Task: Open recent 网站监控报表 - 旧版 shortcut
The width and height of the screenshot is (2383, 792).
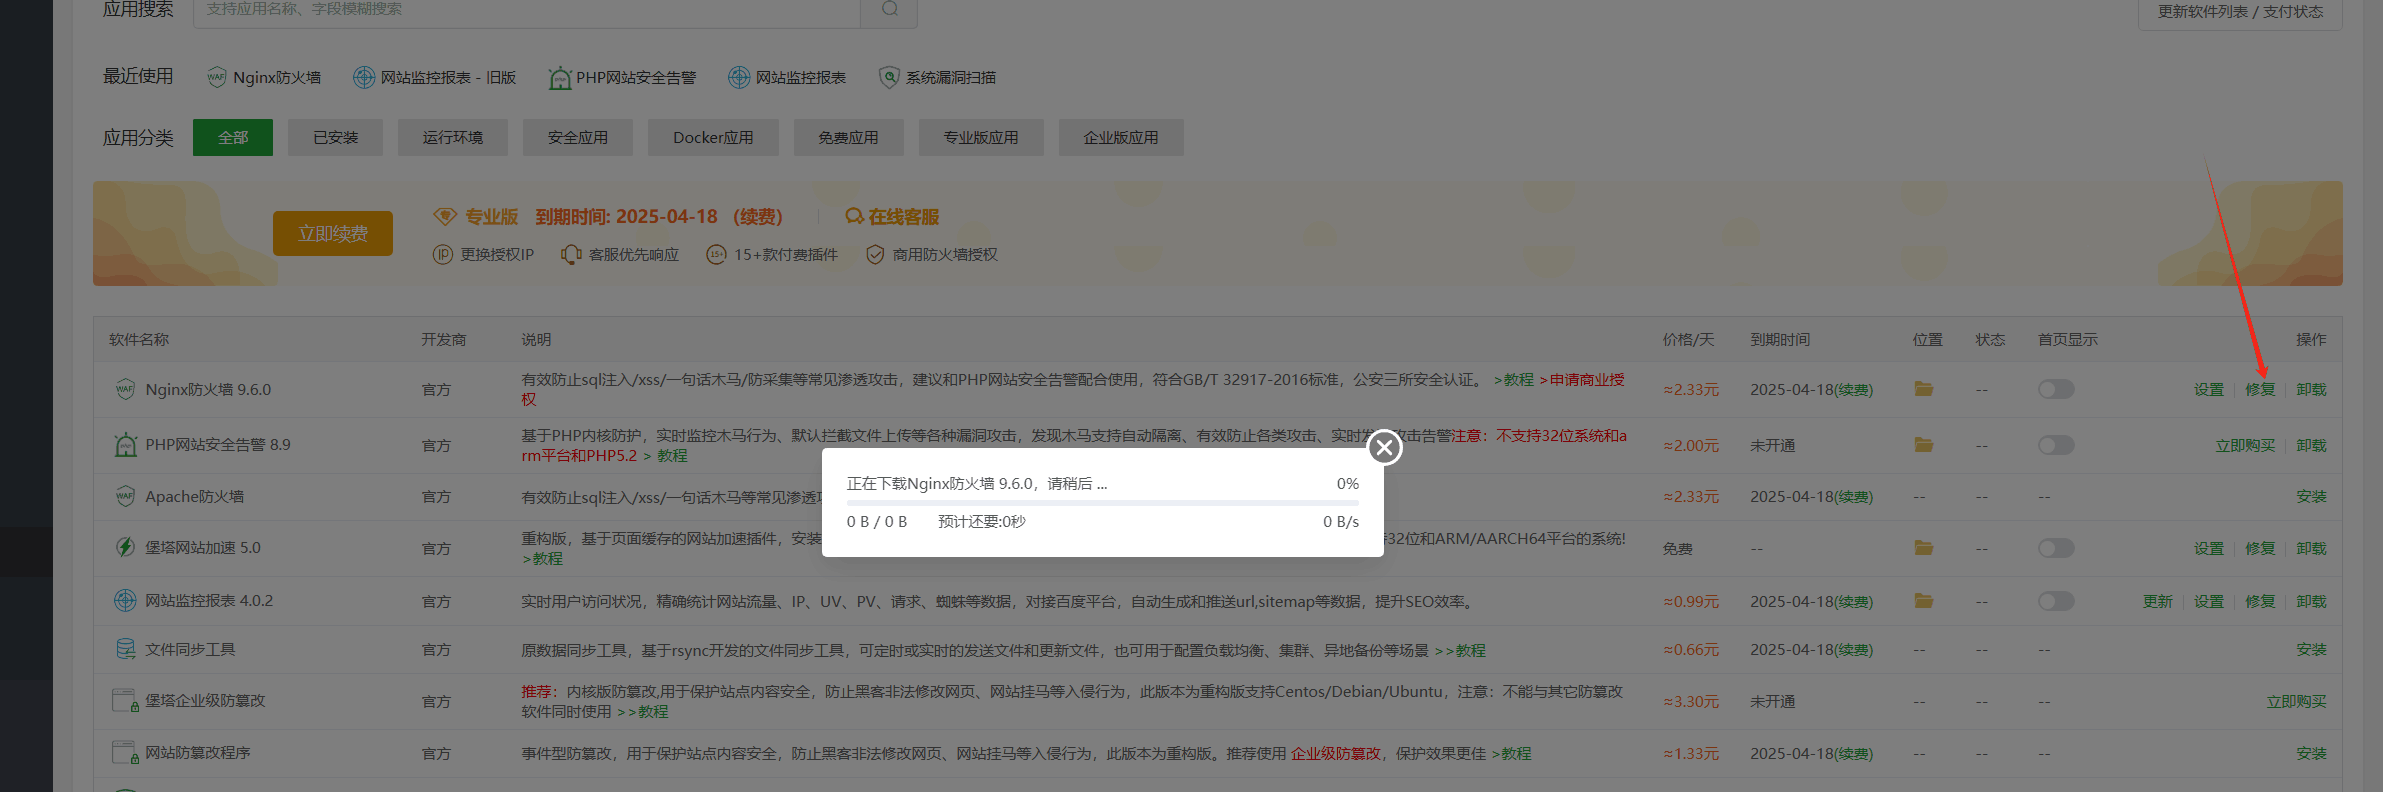Action: 435,77
